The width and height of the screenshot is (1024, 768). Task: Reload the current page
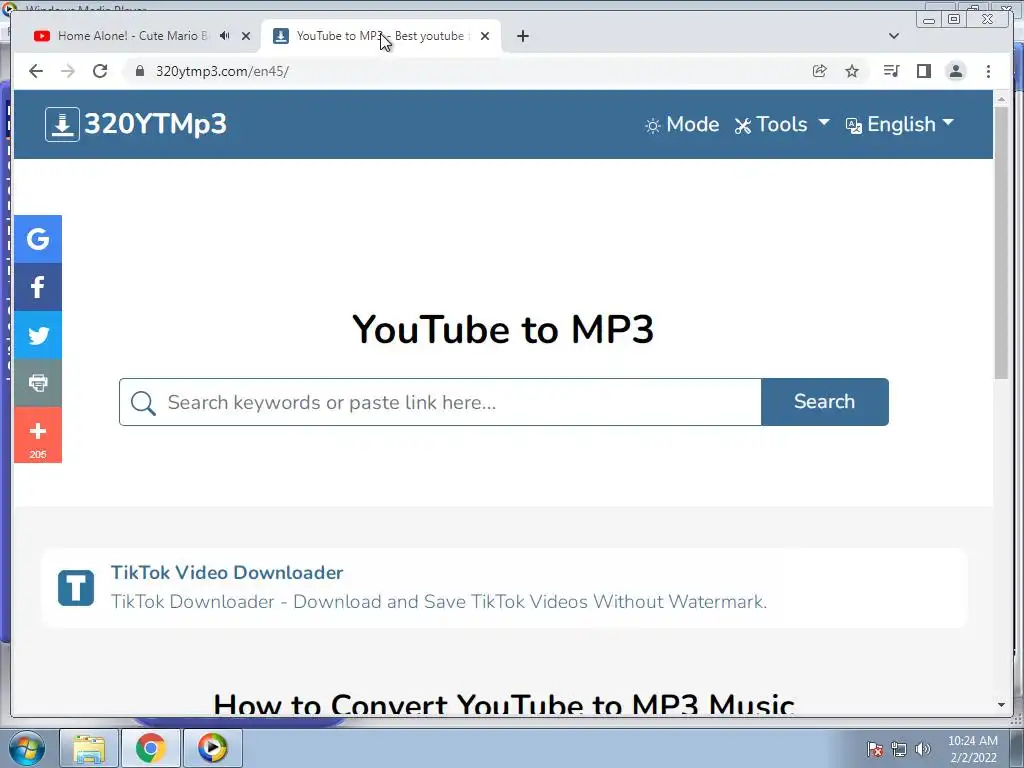pos(100,71)
